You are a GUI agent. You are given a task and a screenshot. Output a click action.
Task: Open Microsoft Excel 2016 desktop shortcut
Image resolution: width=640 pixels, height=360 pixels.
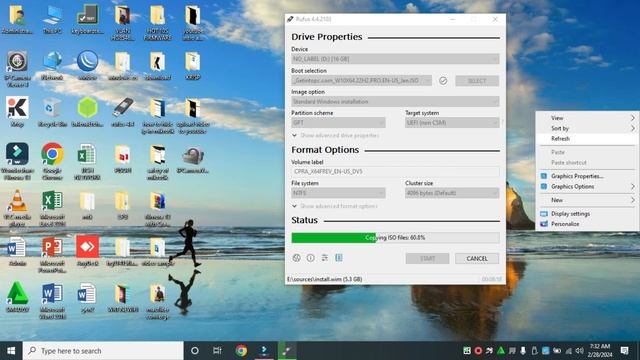52,208
